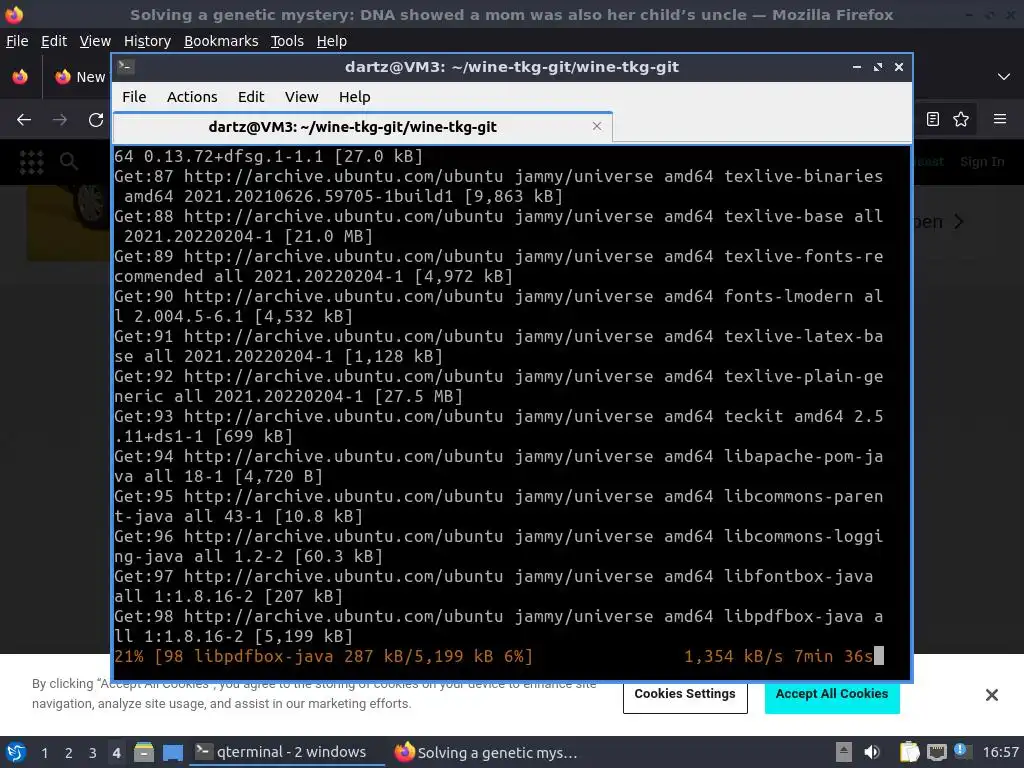Open Firefox History menu
Image resolution: width=1024 pixels, height=768 pixels.
pos(147,41)
